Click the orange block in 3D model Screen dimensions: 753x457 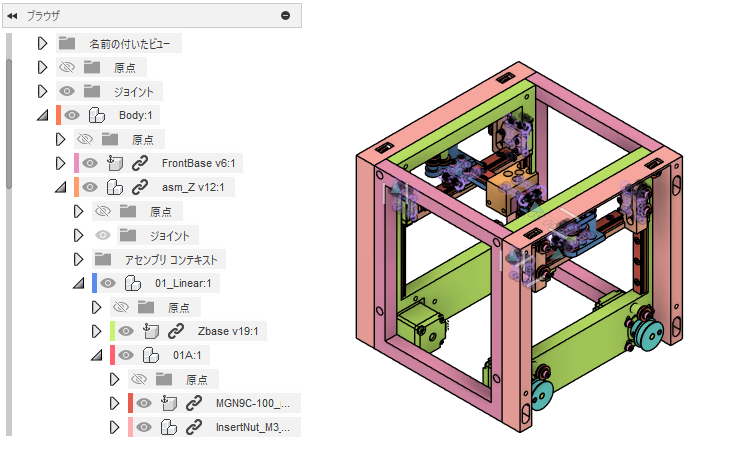510,191
